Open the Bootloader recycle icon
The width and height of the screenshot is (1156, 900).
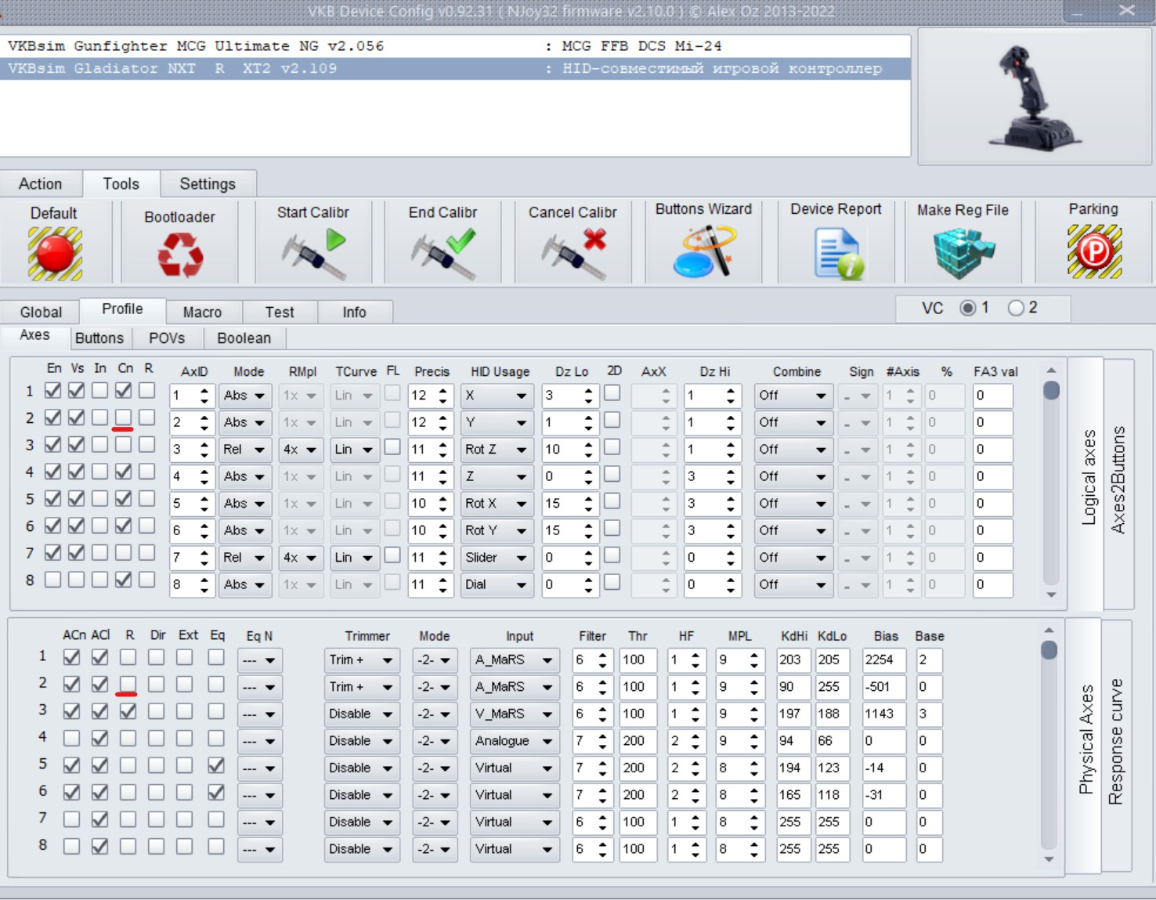pos(180,255)
